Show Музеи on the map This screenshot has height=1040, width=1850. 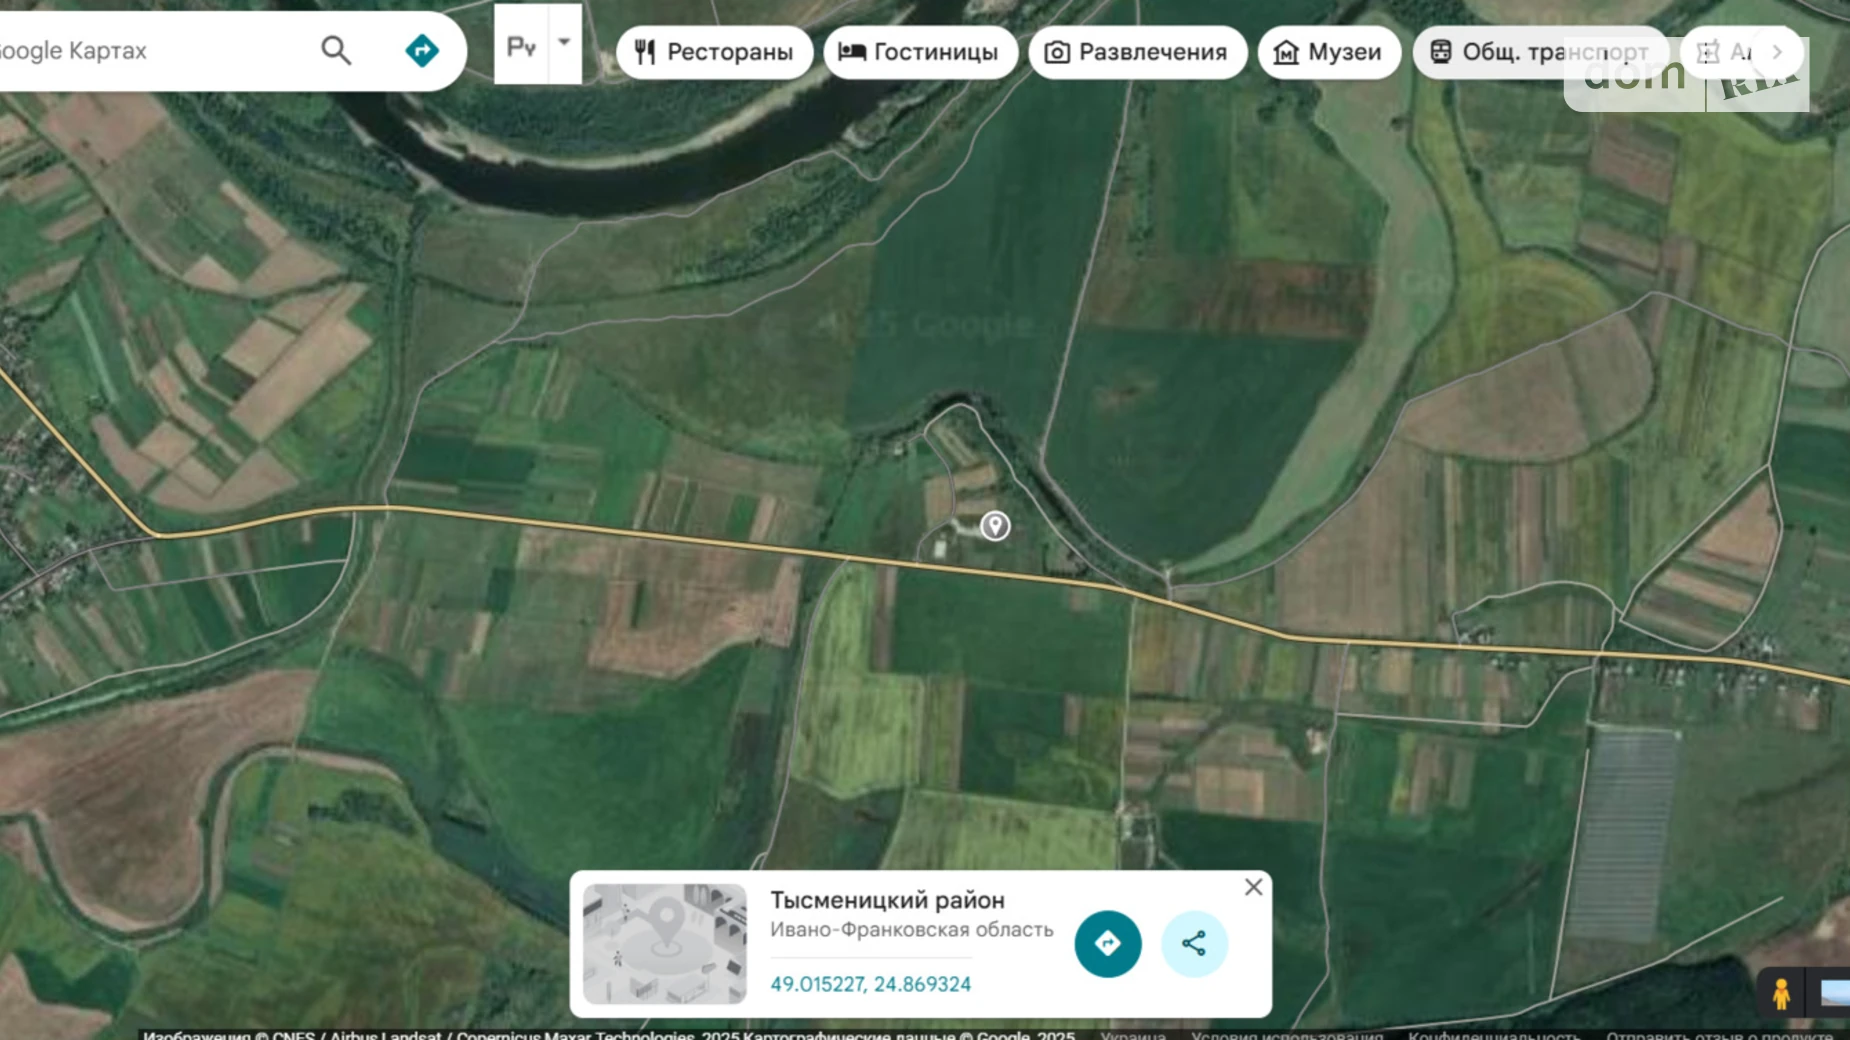(x=1328, y=52)
